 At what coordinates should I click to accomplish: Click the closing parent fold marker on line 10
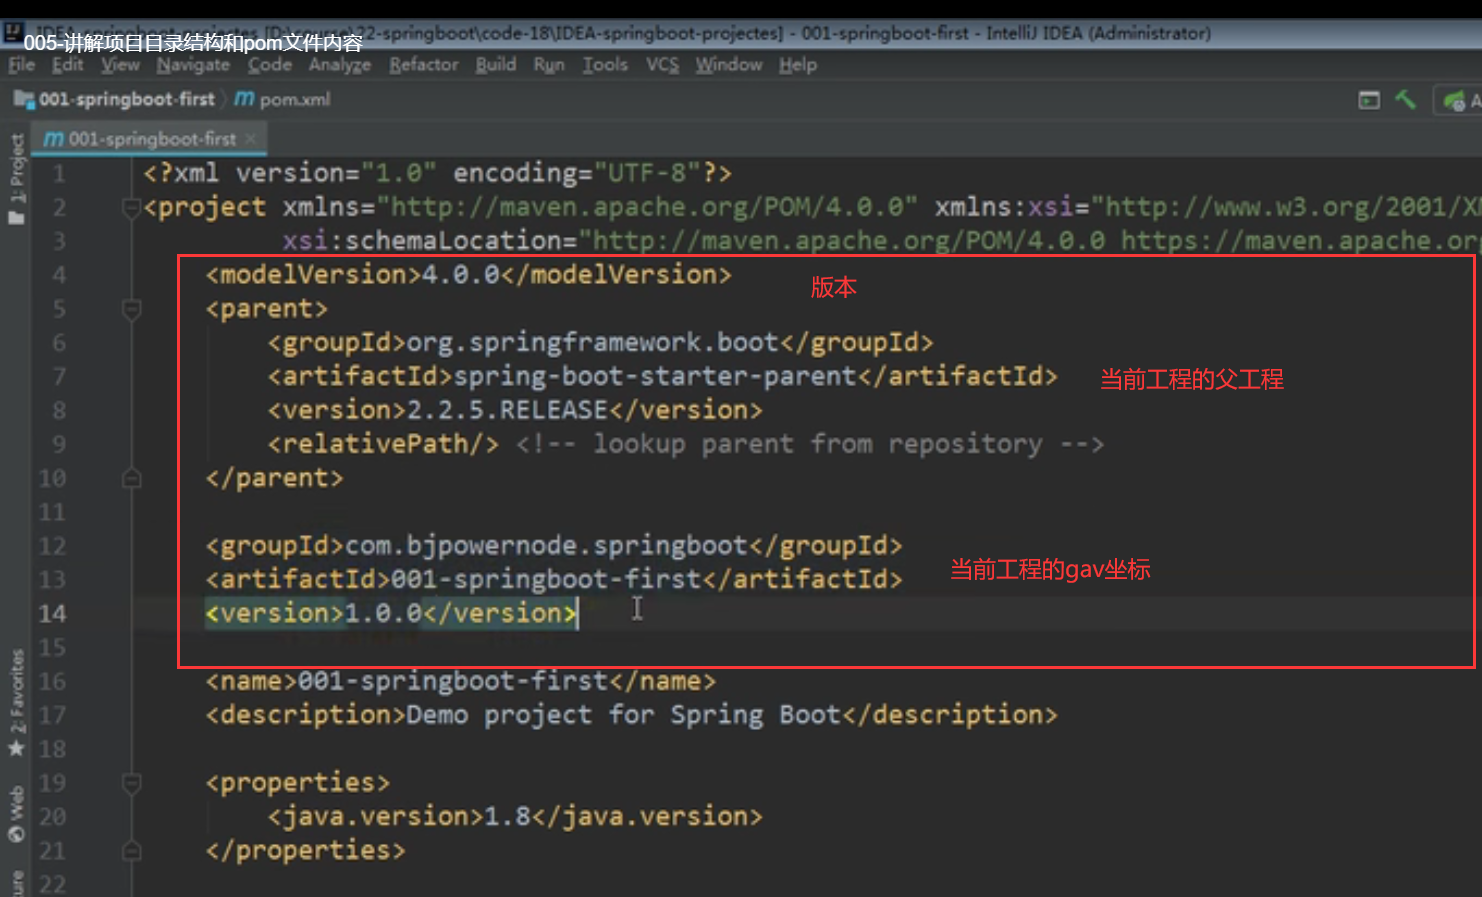point(131,479)
